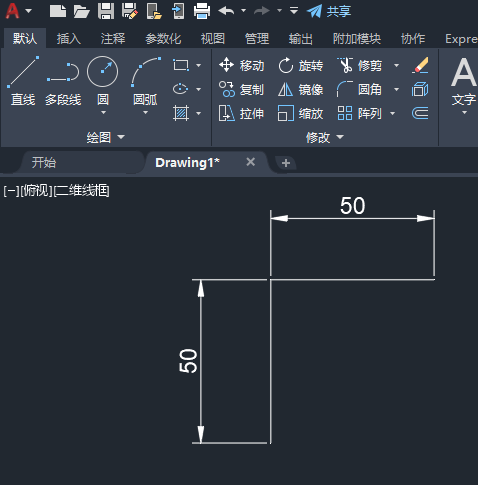Switch to the 插入 ribbon tab

click(x=69, y=39)
